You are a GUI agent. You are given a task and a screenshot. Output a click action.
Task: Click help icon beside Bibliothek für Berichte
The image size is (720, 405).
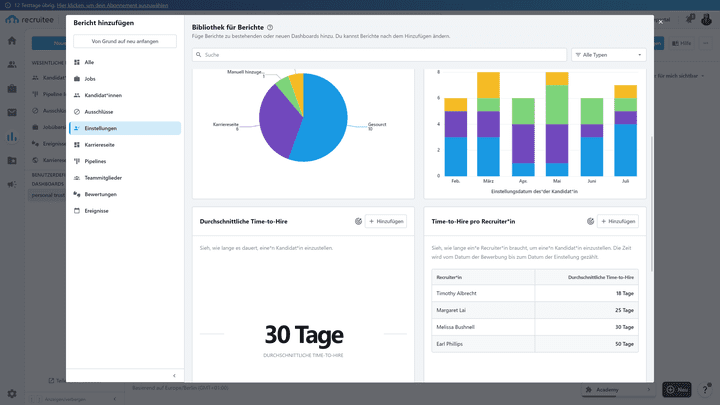(x=270, y=28)
